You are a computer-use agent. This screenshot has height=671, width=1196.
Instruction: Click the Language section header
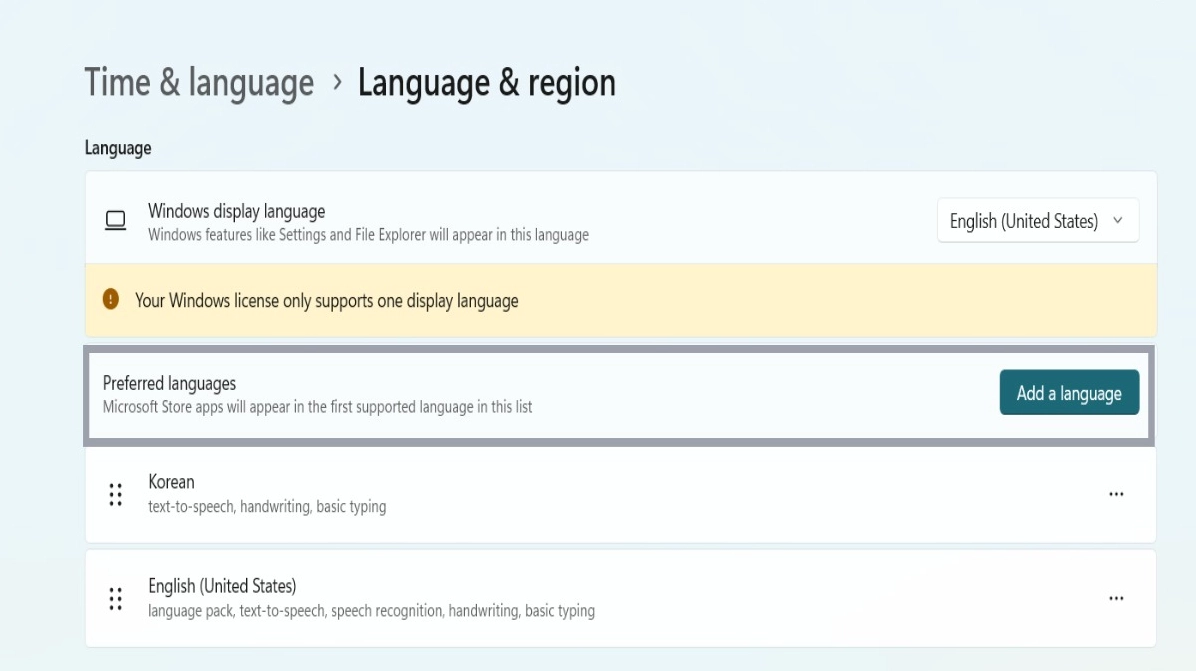117,147
